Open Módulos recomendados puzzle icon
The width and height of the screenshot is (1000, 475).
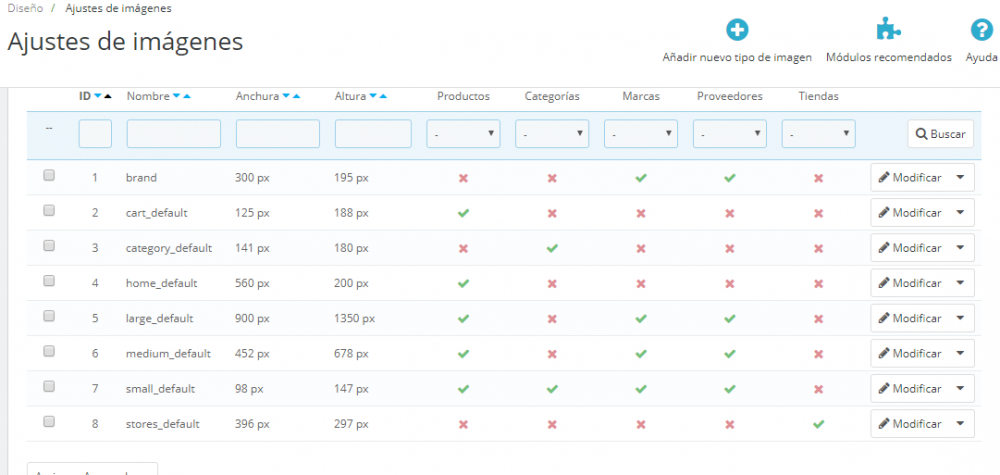tap(888, 30)
